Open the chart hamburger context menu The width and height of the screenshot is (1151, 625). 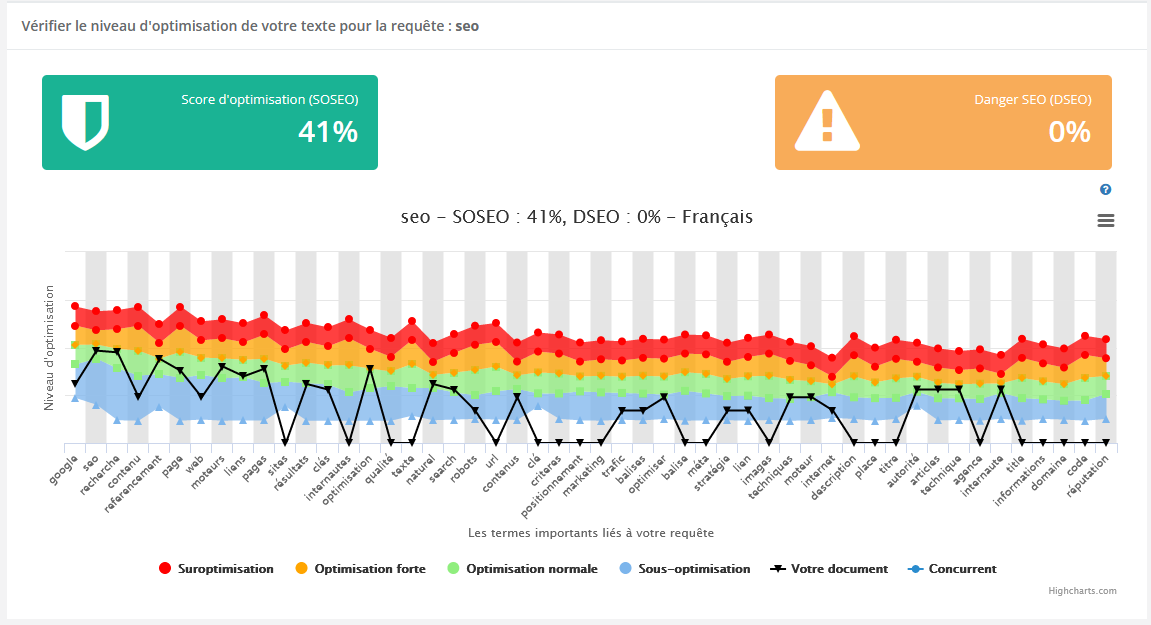tap(1105, 221)
